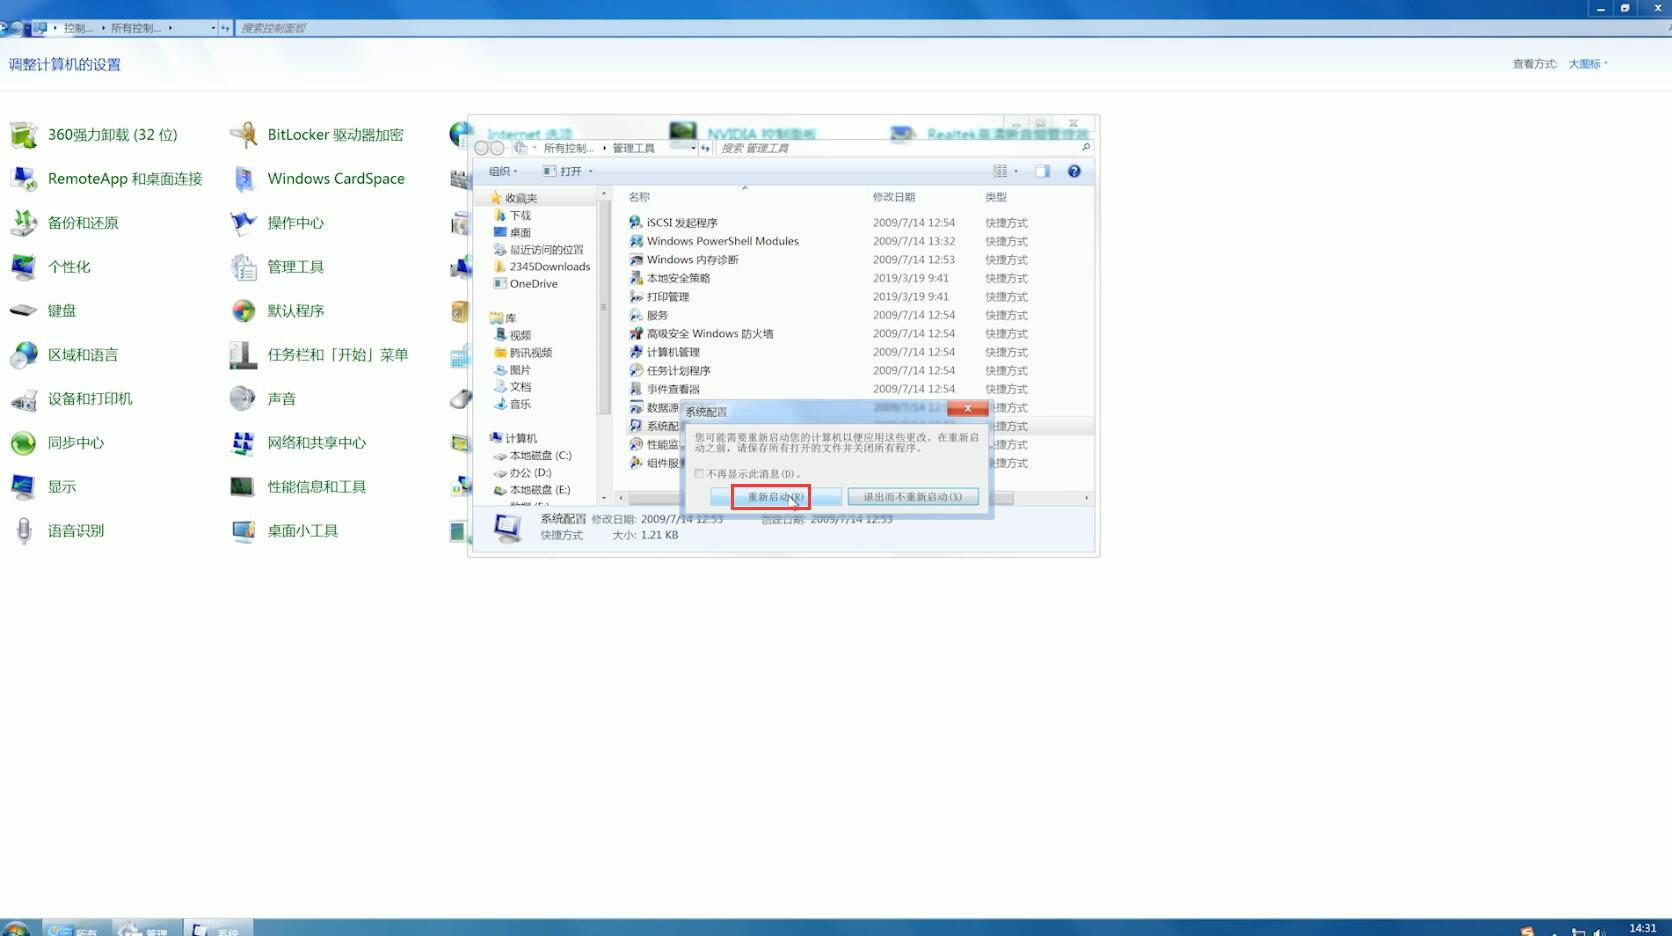Open 键盘 settings
The width and height of the screenshot is (1672, 936).
pyautogui.click(x=43, y=310)
